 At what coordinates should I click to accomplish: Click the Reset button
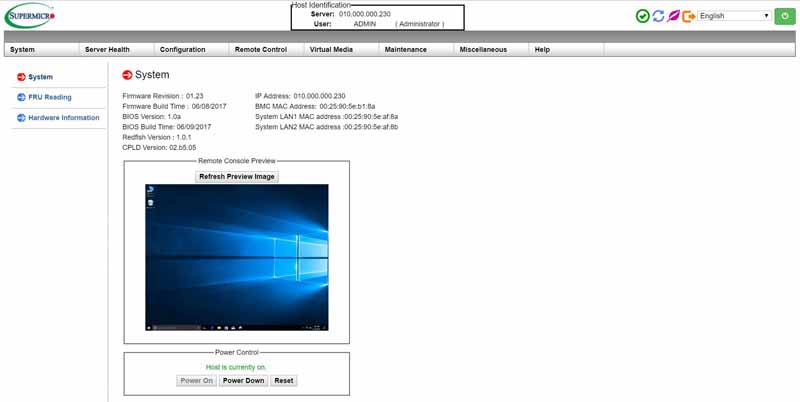tap(284, 381)
